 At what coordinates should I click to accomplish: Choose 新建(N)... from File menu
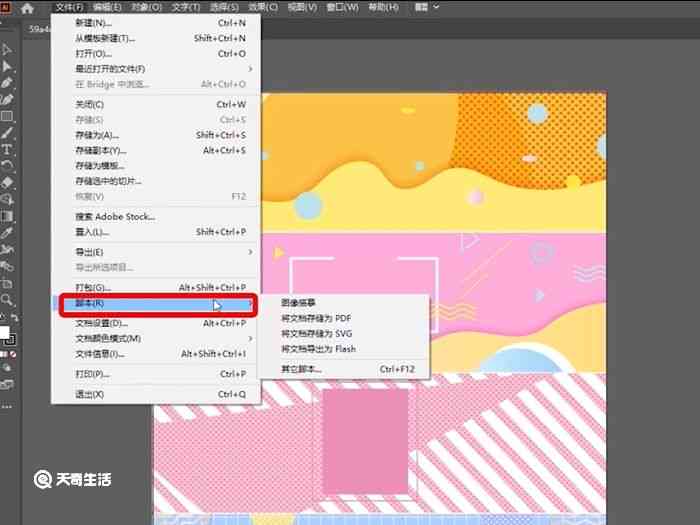point(156,23)
